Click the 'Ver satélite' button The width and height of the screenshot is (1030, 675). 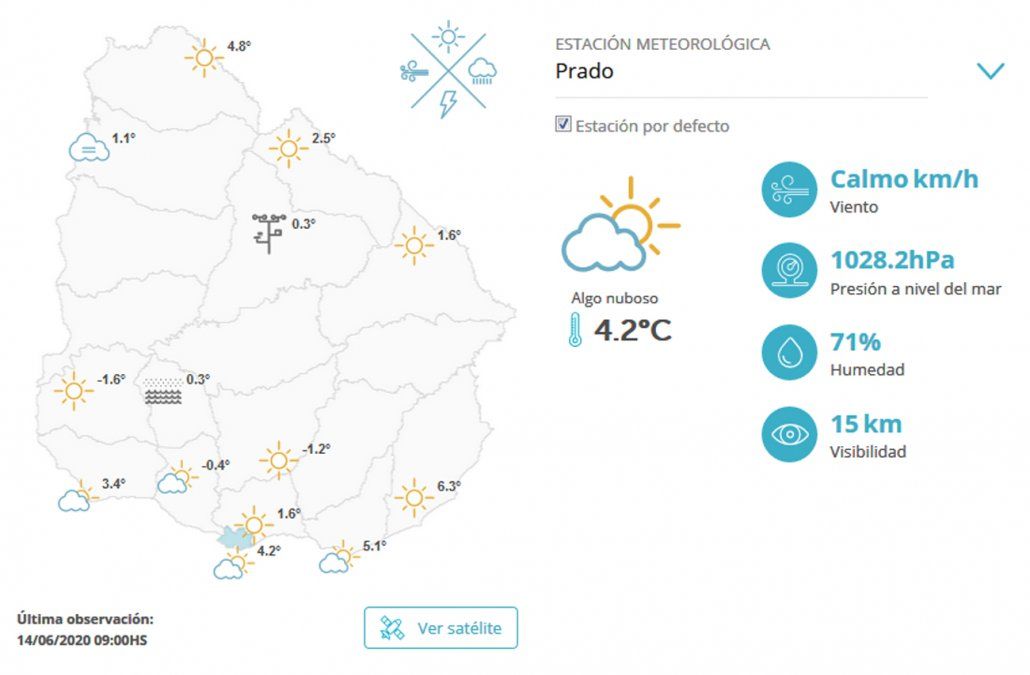[x=440, y=628]
